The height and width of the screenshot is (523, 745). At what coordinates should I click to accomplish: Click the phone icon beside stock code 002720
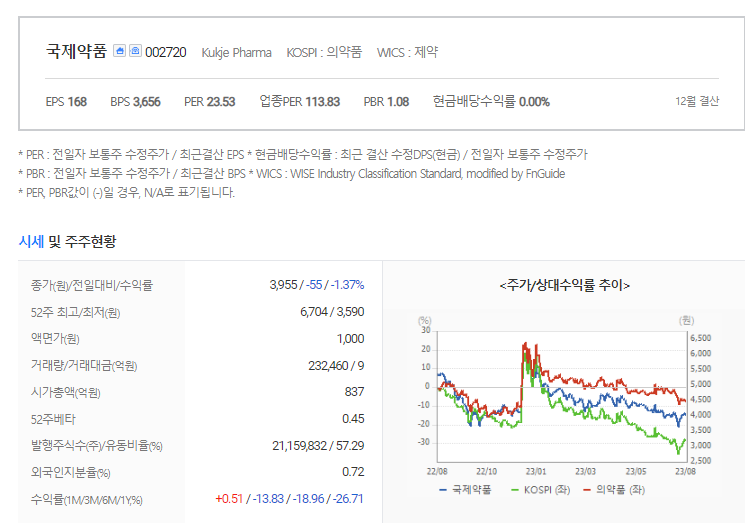[135, 51]
